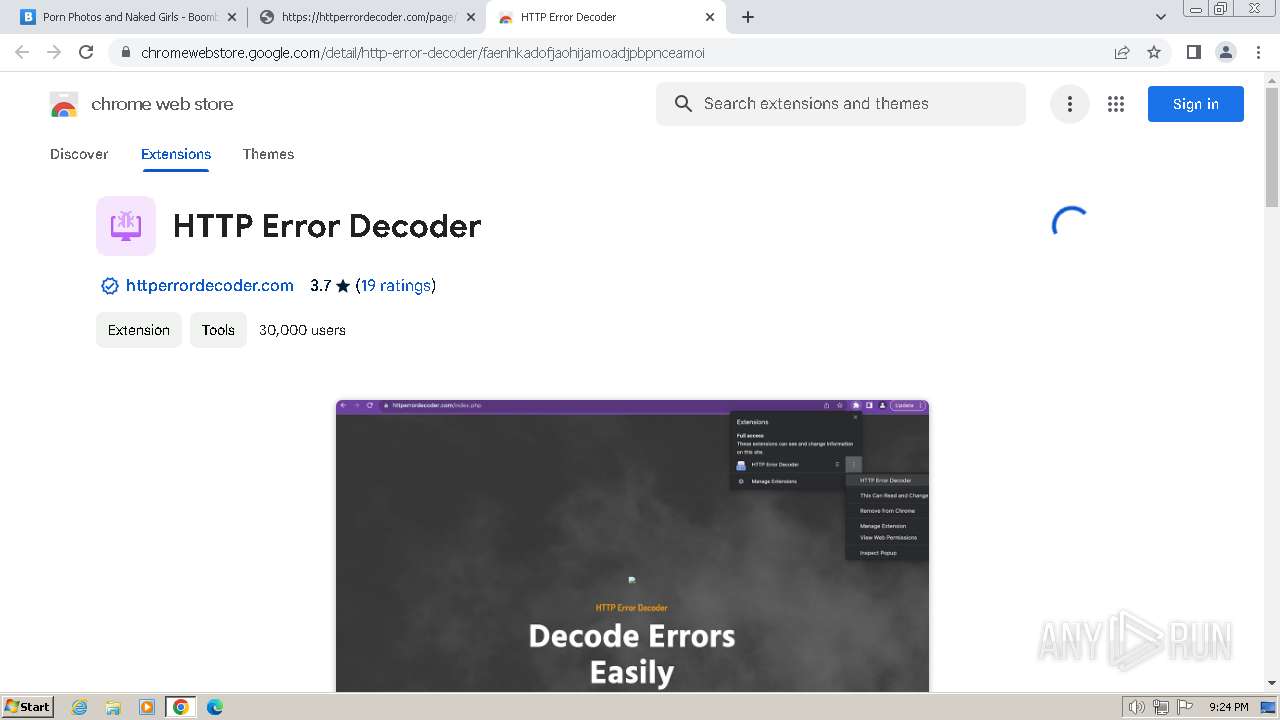
Task: Open the Google apps grid
Action: pos(1116,104)
